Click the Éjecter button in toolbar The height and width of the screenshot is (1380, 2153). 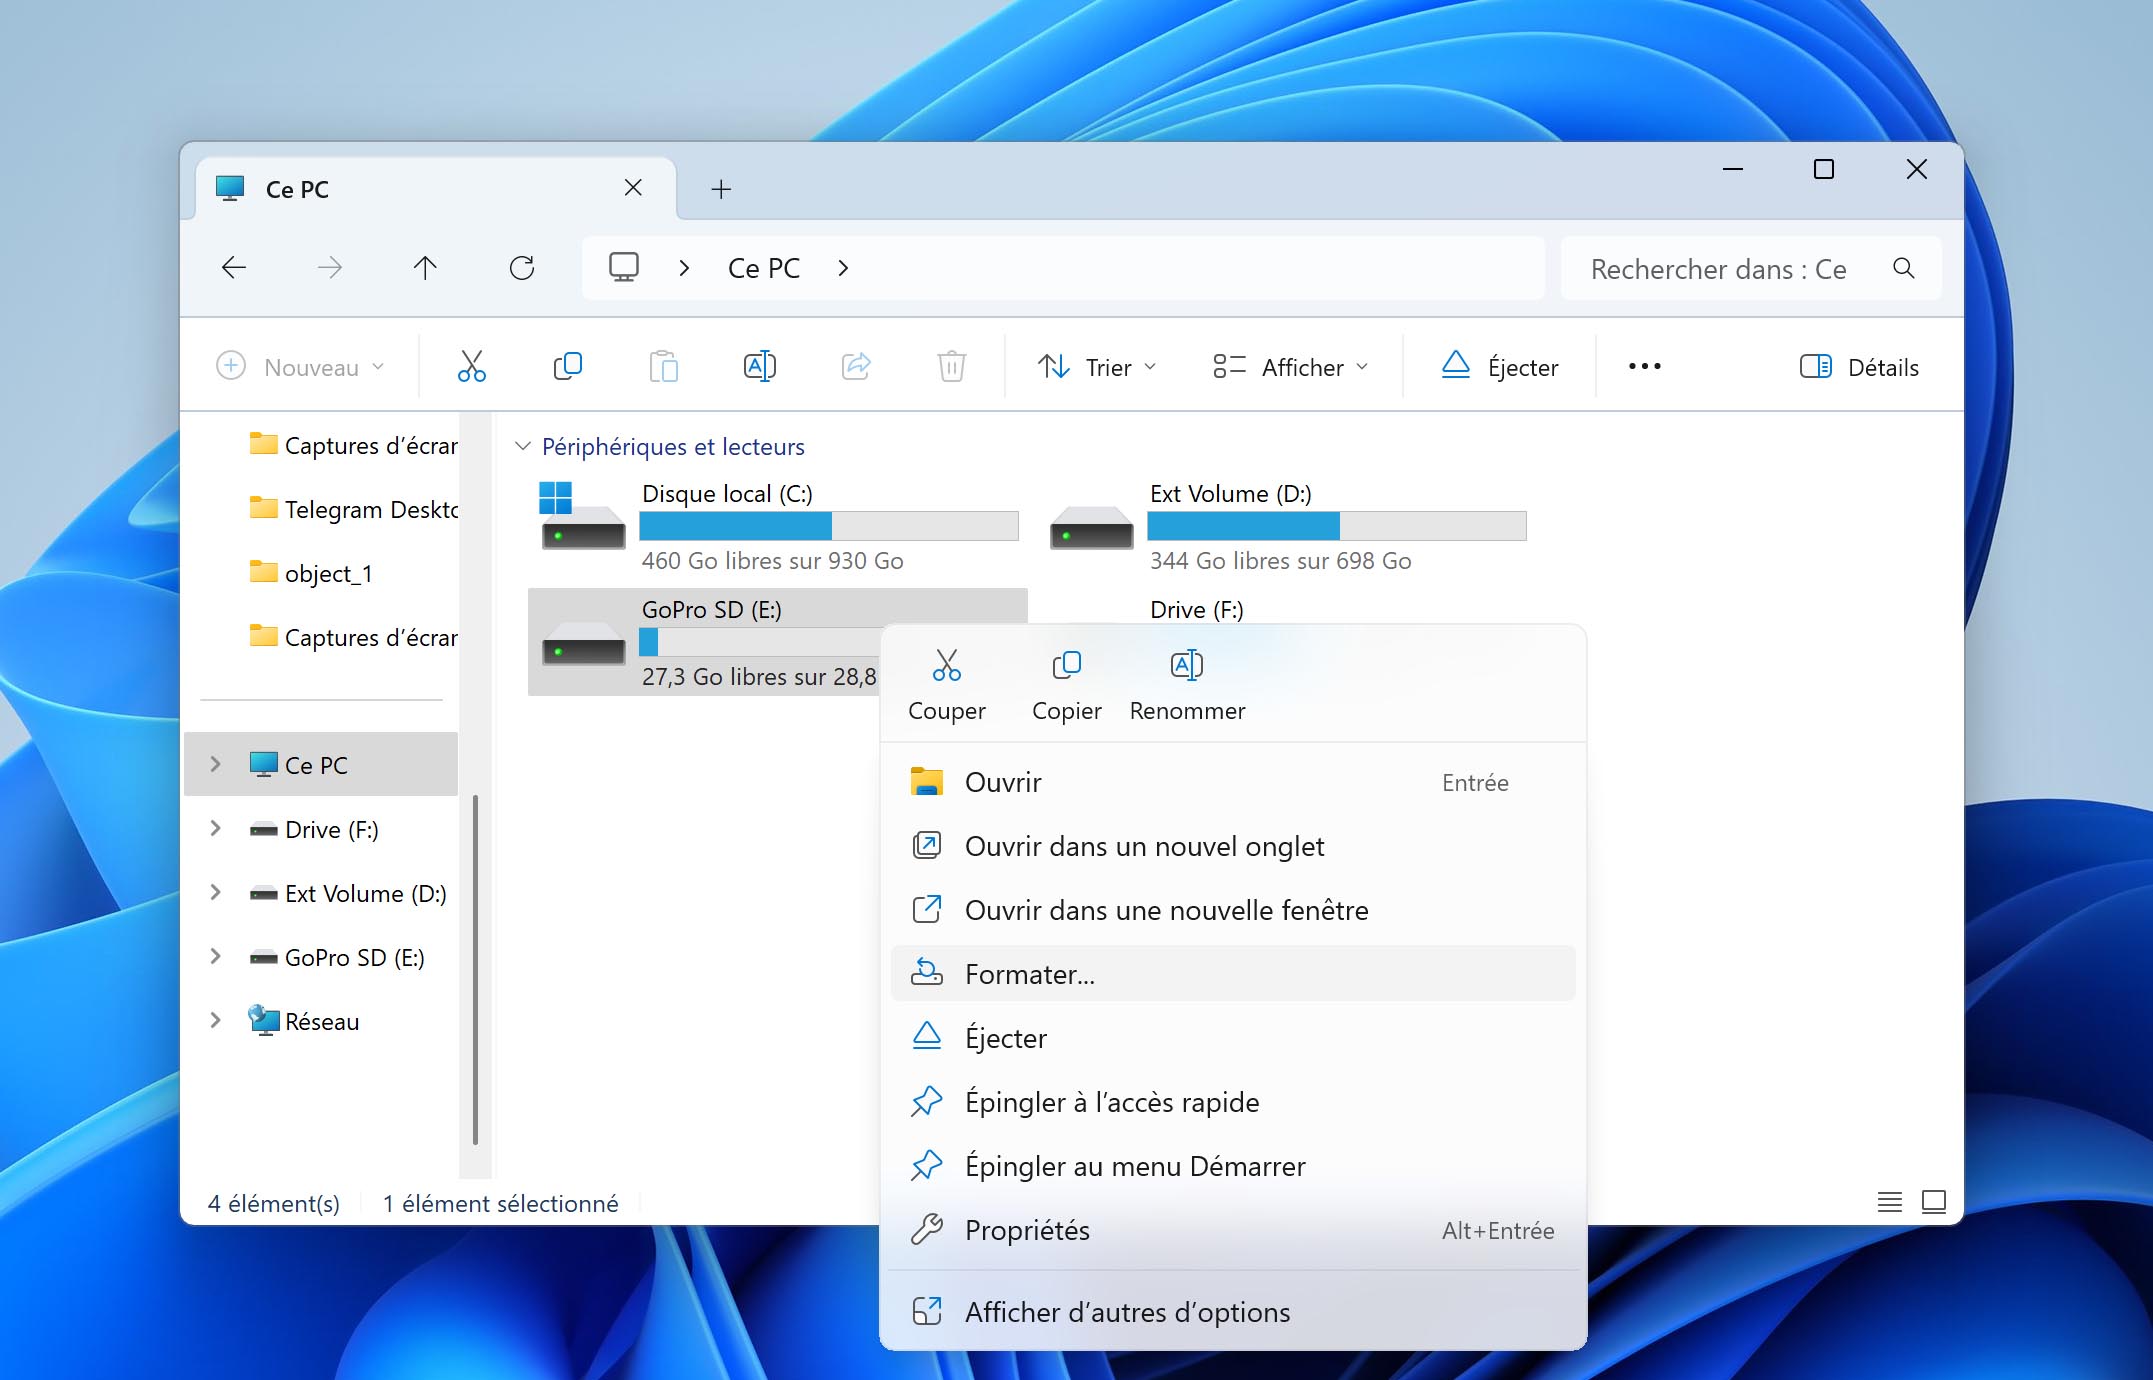pyautogui.click(x=1500, y=366)
